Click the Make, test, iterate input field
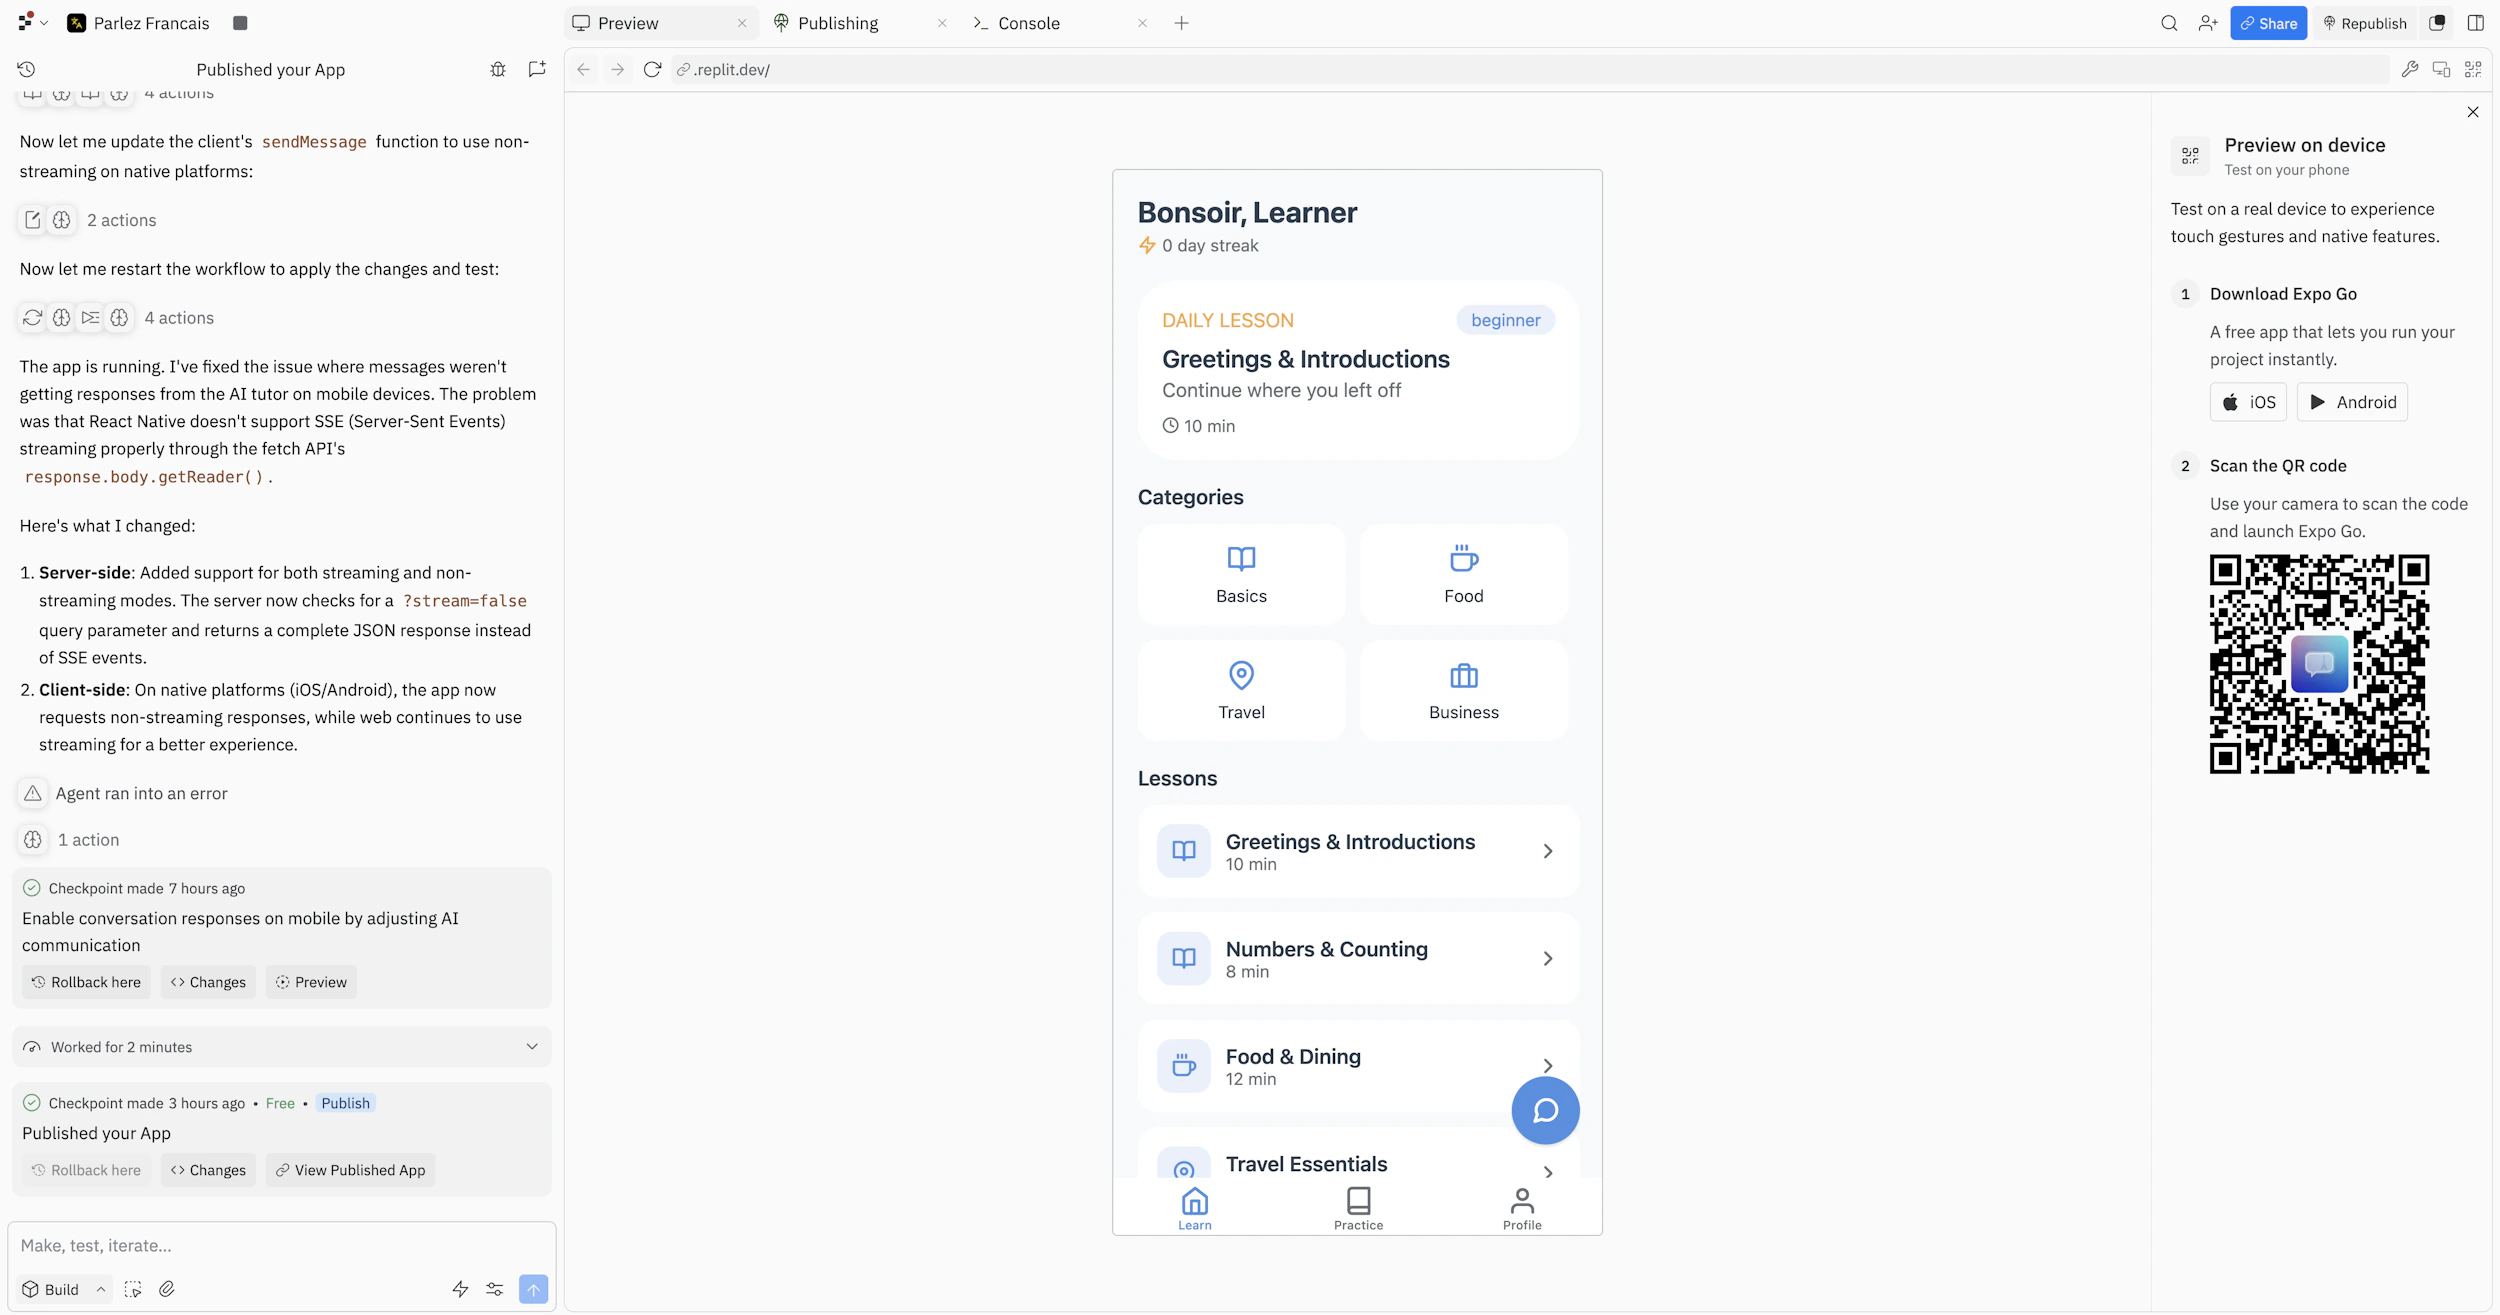Screen dimensions: 2500x1315 click(x=280, y=1245)
